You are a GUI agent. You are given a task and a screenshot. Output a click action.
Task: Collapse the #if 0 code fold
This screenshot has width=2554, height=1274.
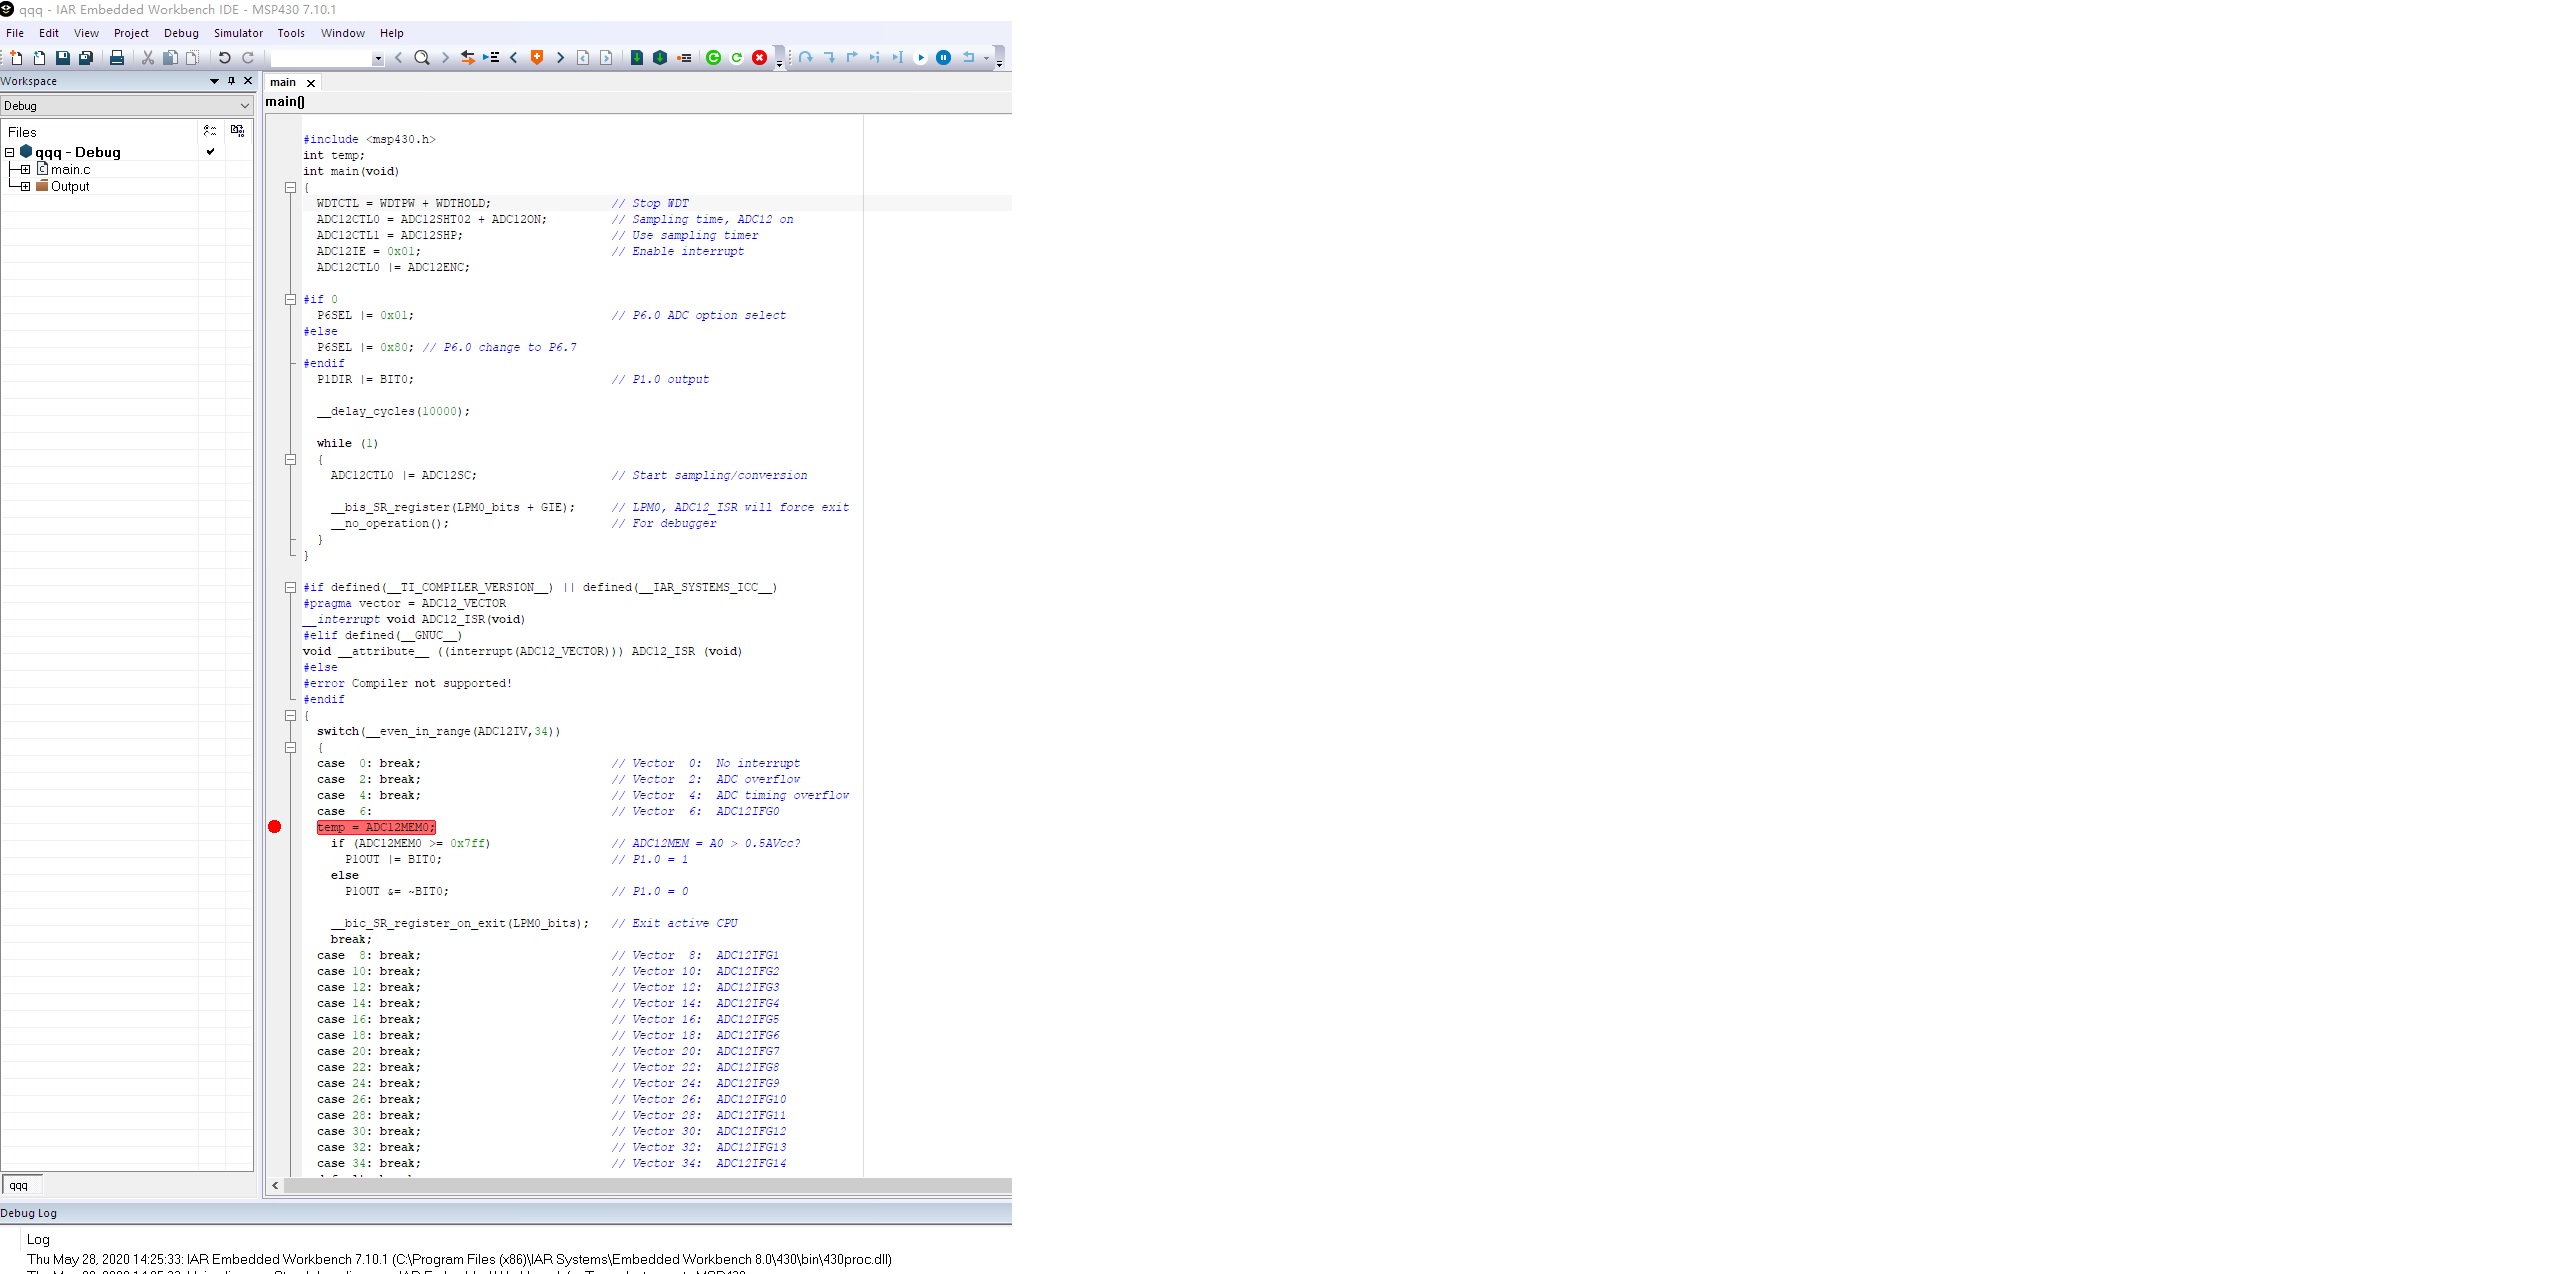(291, 299)
